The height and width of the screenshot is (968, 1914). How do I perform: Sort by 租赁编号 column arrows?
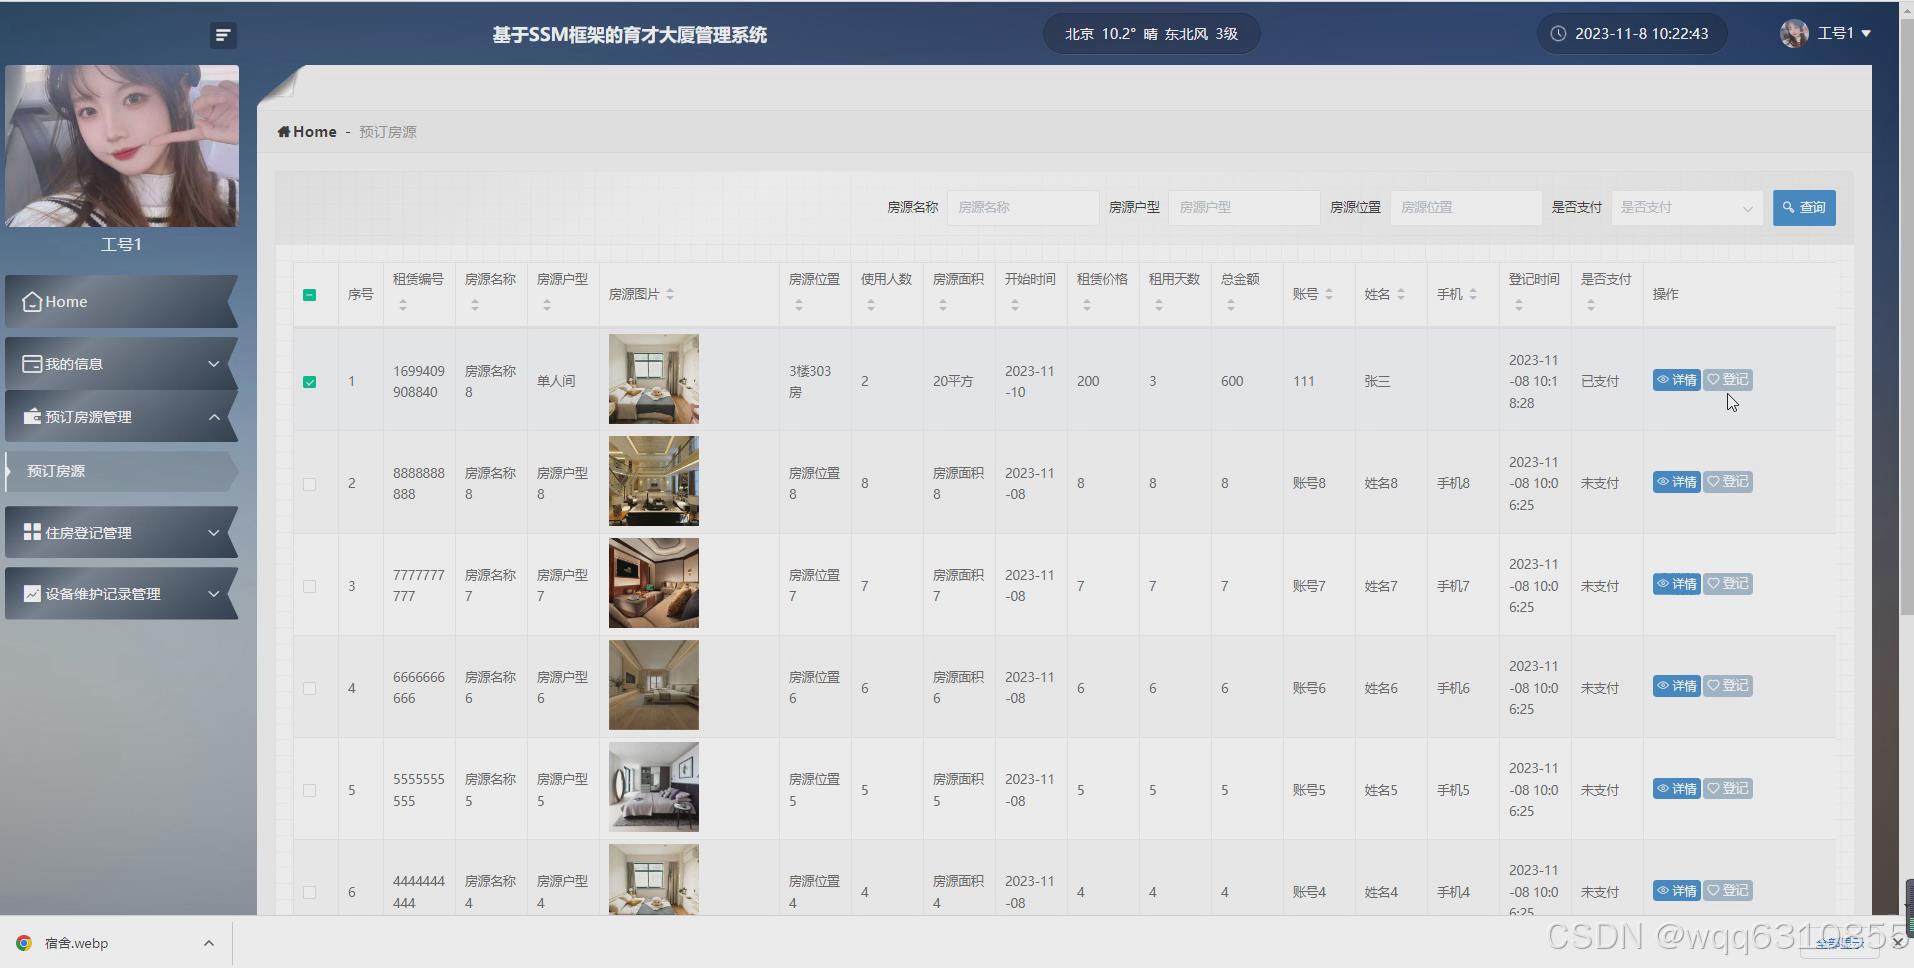point(403,305)
